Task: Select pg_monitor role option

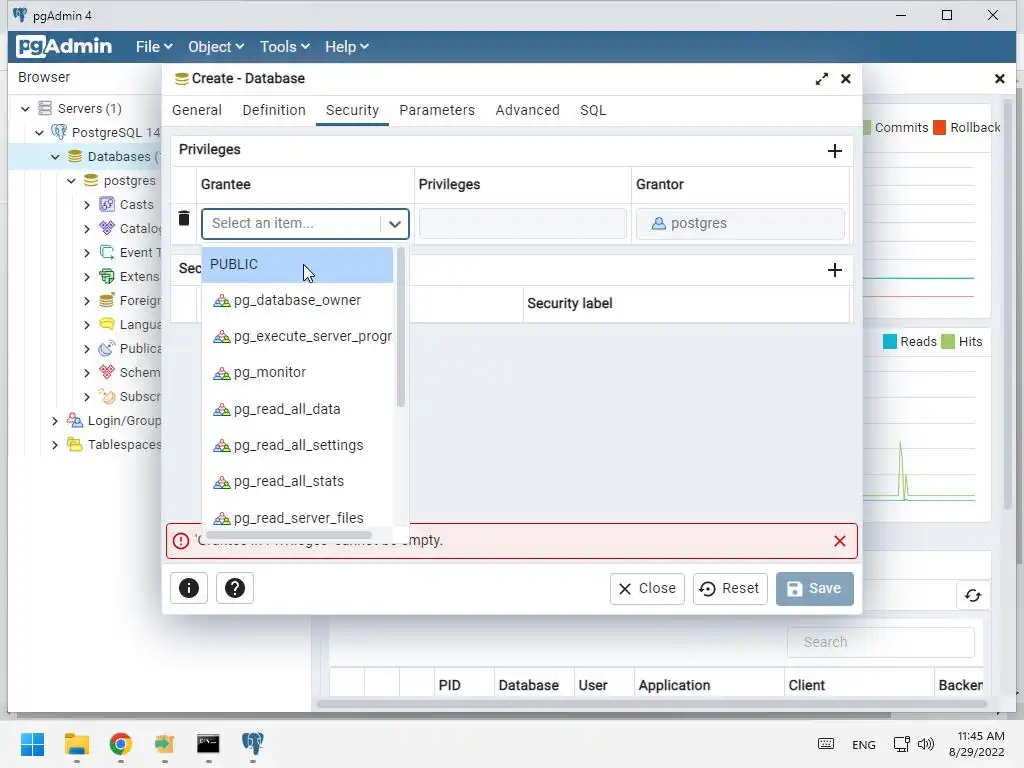Action: click(297, 372)
